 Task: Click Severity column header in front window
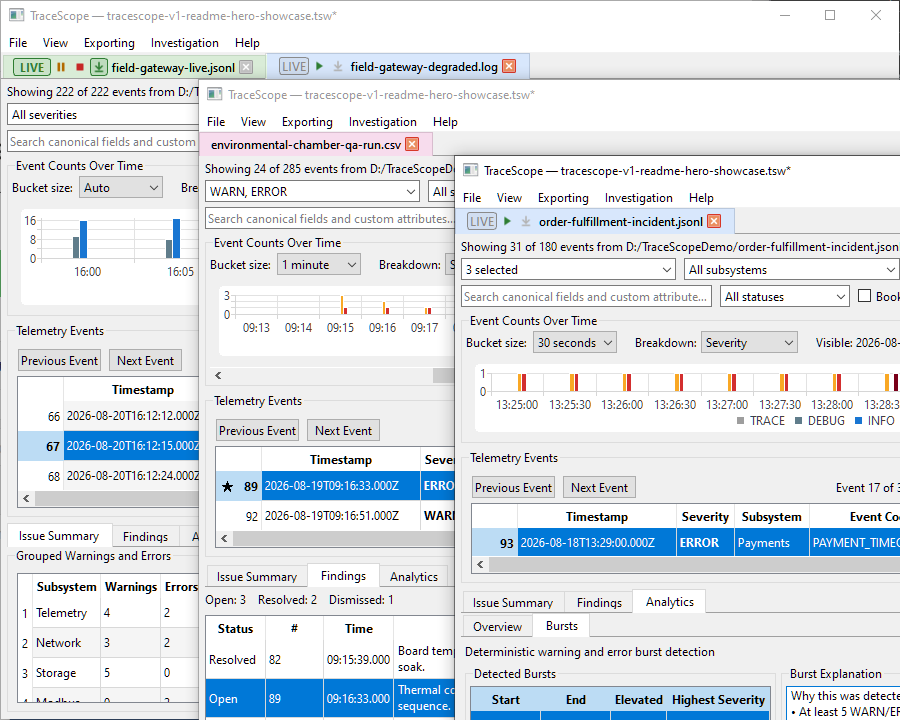click(705, 517)
